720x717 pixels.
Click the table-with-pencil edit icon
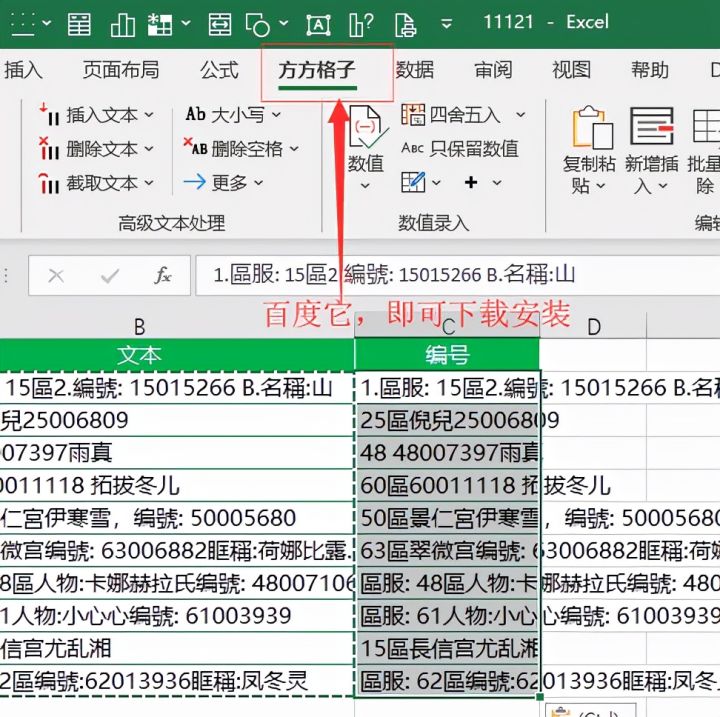[413, 182]
